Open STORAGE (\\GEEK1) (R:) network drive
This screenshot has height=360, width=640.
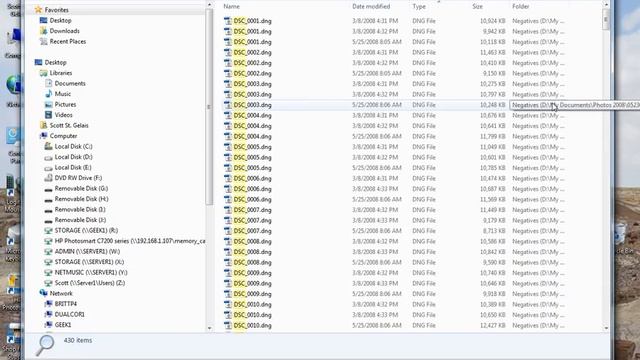click(86, 230)
